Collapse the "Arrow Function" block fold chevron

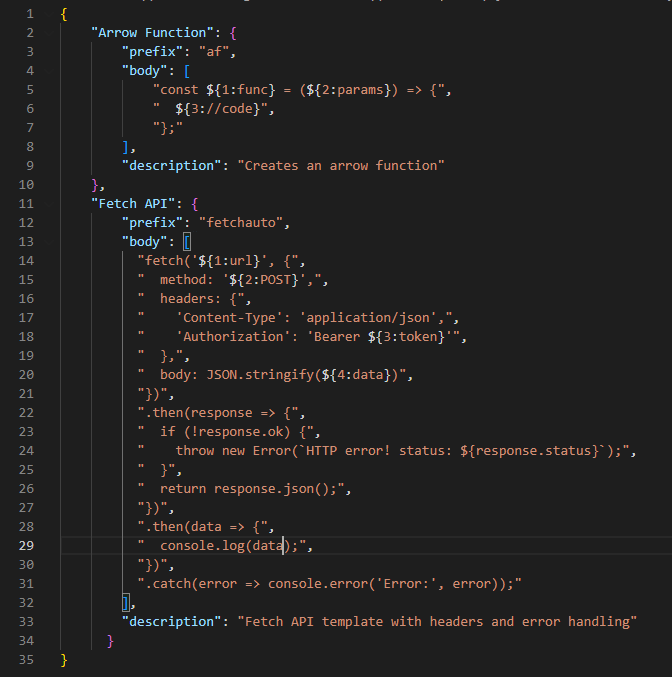[48, 33]
